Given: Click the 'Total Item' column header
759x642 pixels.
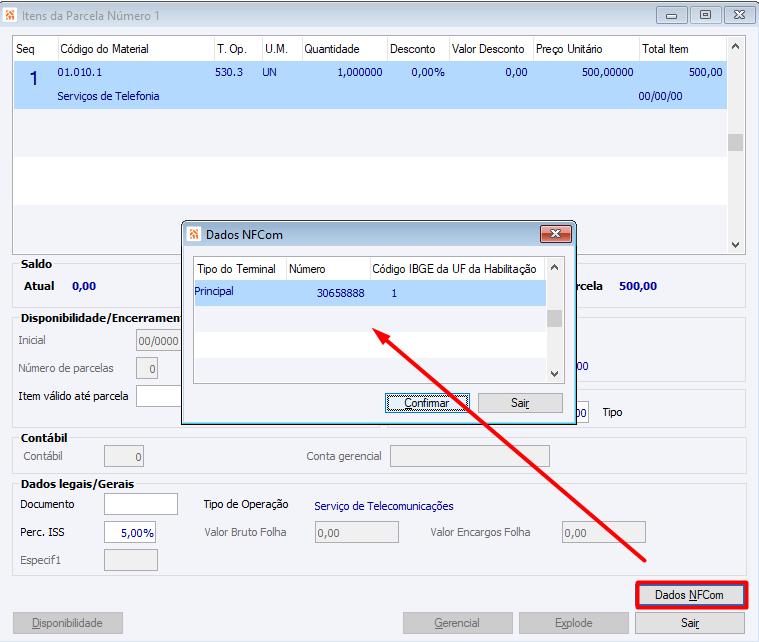Looking at the screenshot, I should pyautogui.click(x=683, y=49).
